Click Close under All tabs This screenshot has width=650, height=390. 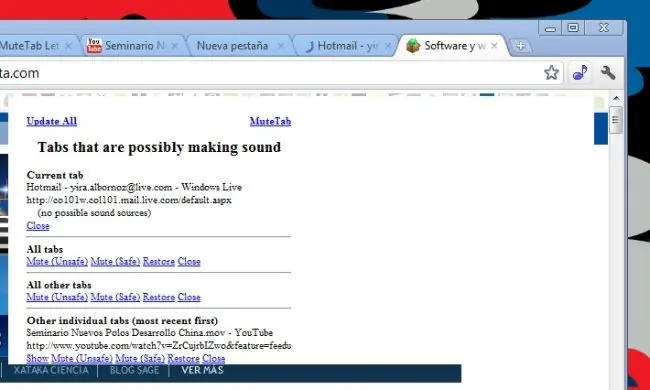(x=189, y=262)
